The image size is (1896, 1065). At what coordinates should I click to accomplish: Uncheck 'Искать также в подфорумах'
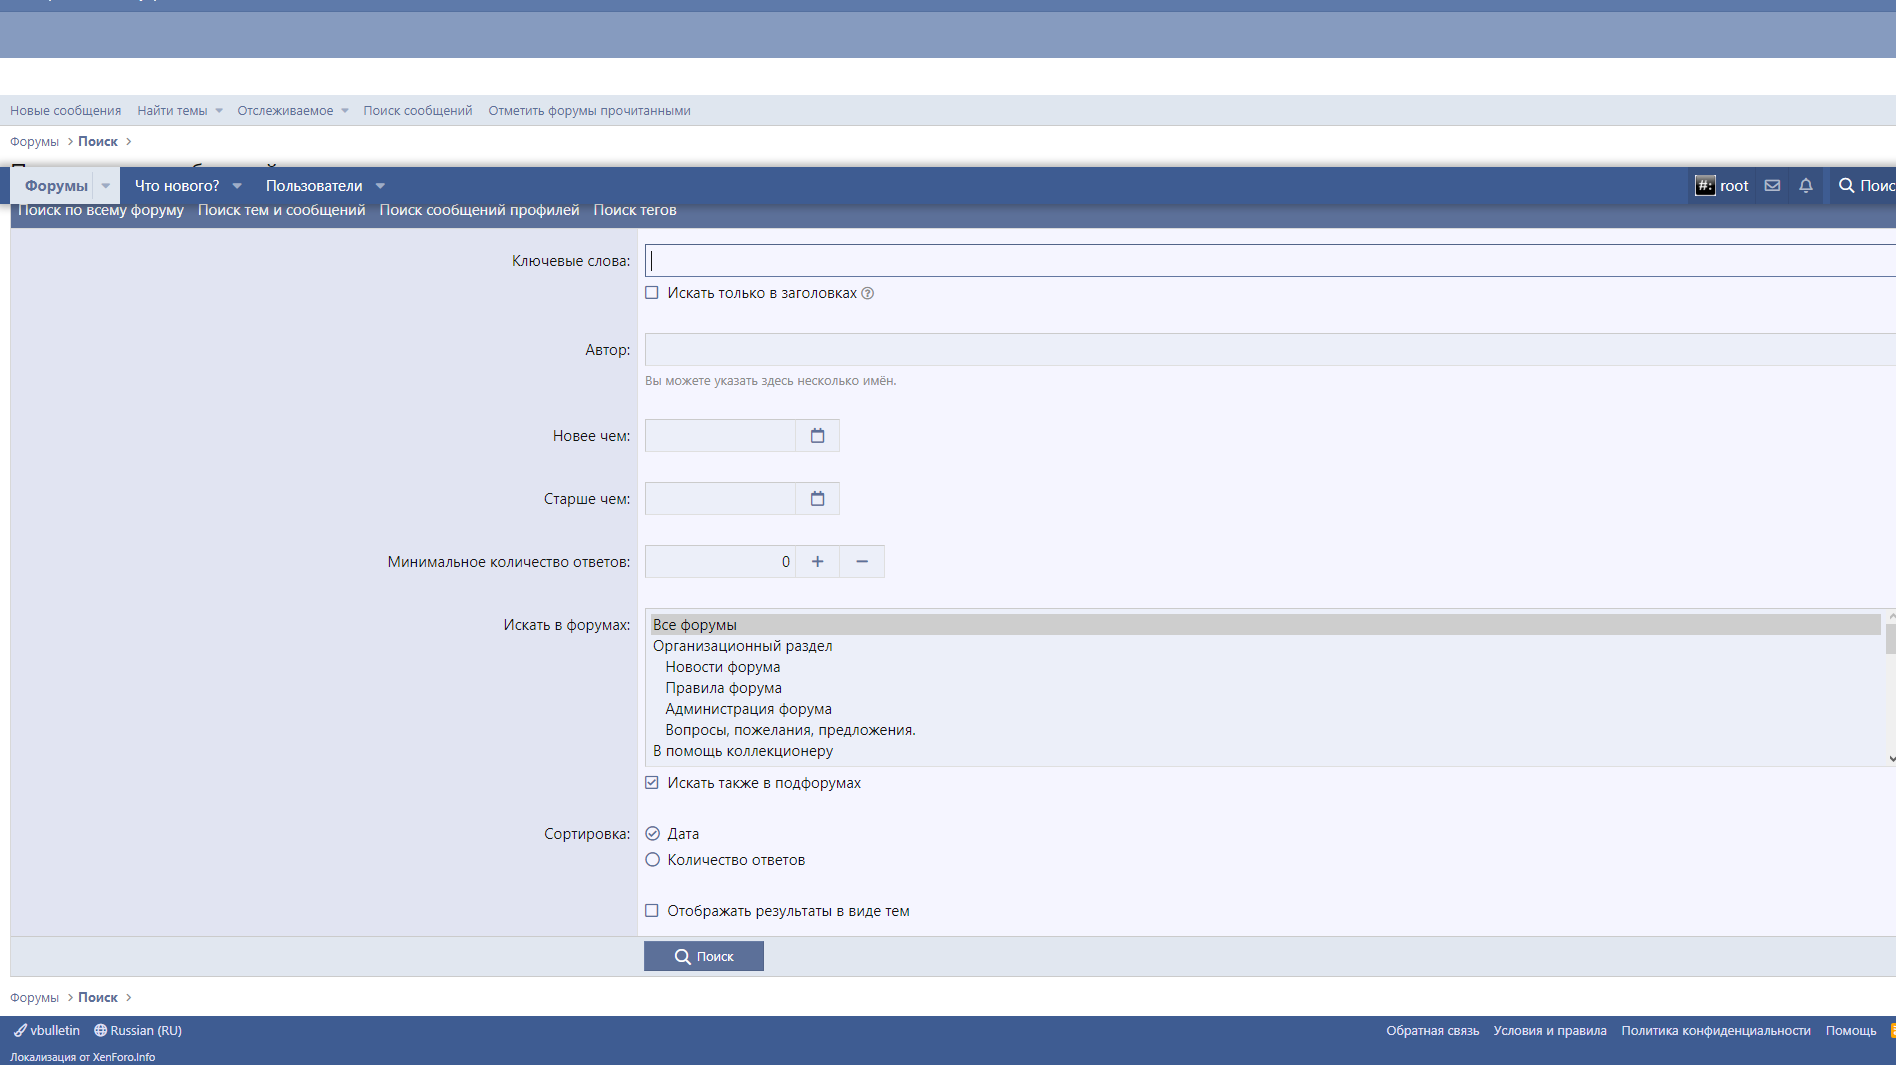(652, 783)
